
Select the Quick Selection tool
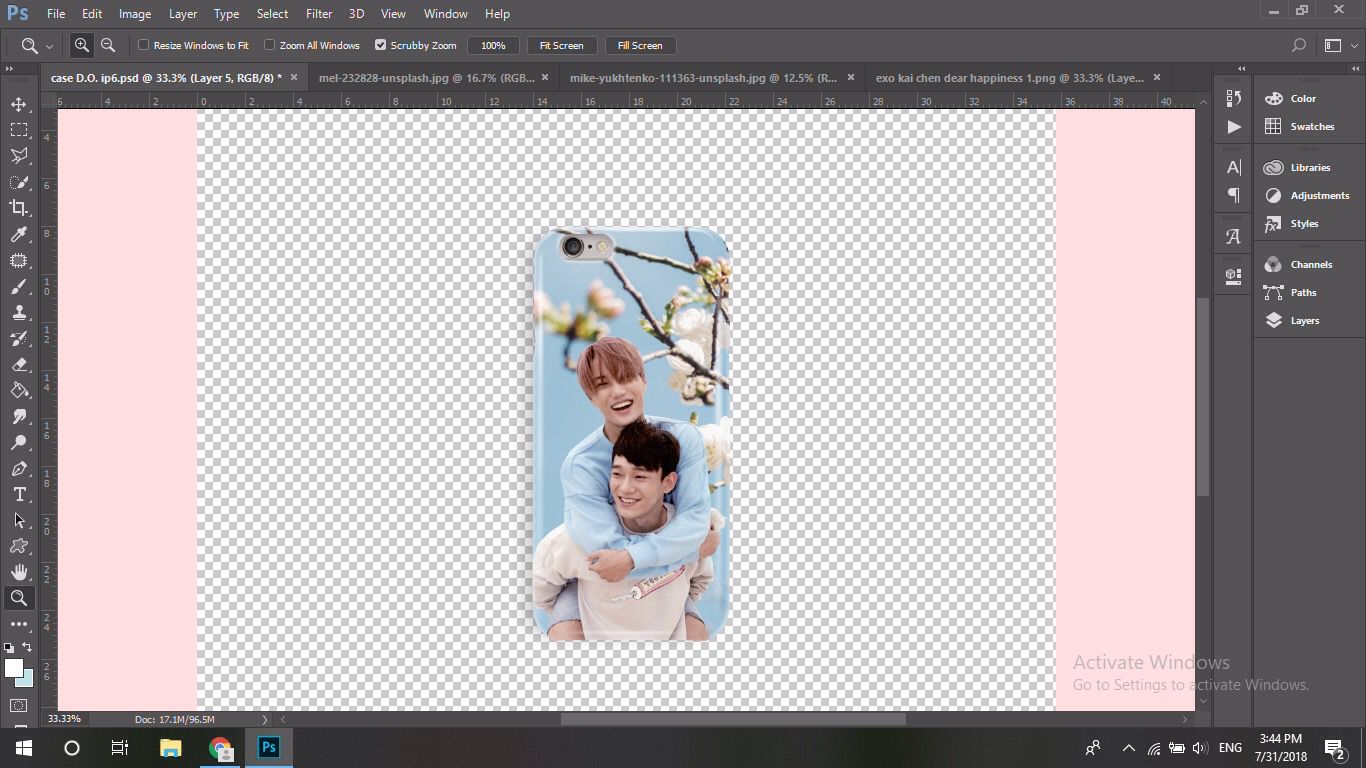[19, 182]
